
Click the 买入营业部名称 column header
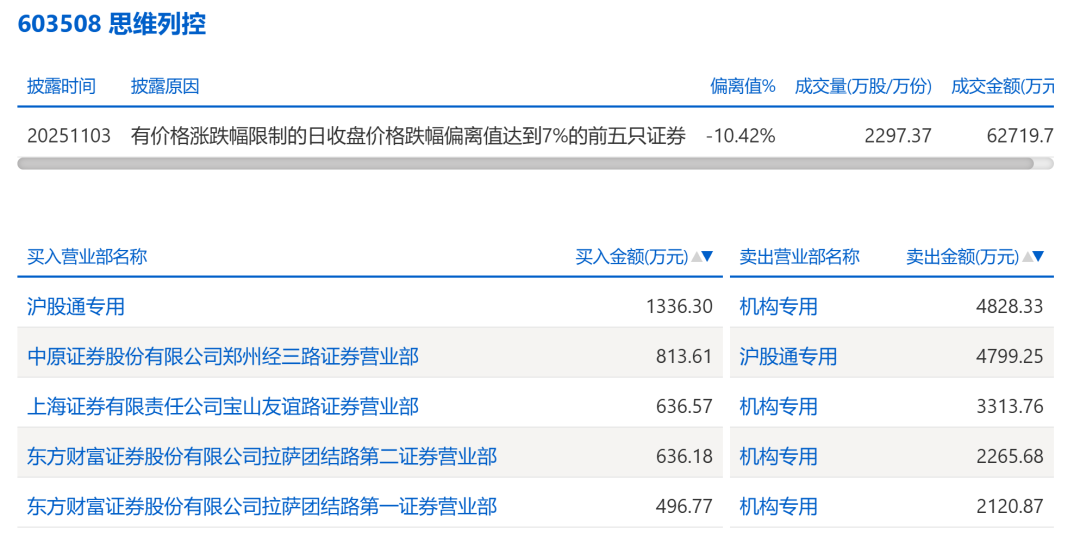tap(87, 256)
